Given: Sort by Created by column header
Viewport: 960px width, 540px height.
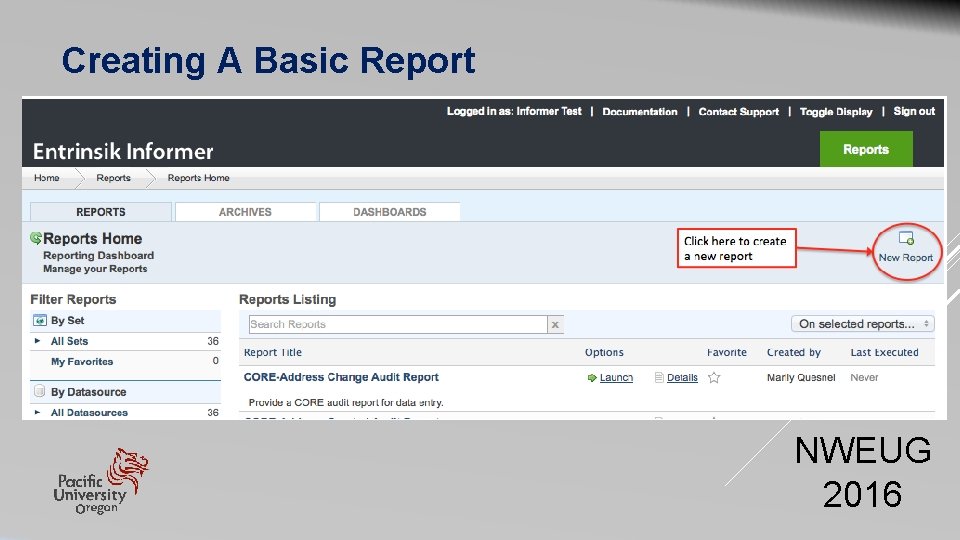Looking at the screenshot, I should [793, 353].
